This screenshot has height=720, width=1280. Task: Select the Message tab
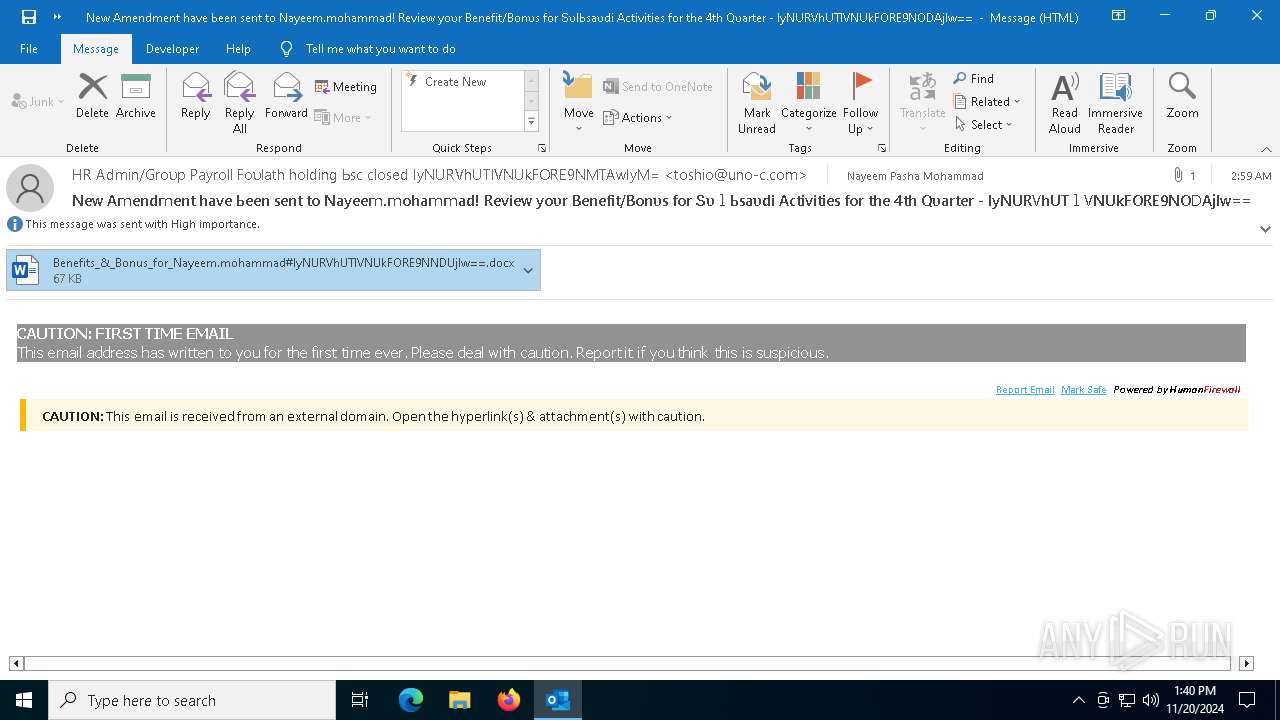coord(96,49)
